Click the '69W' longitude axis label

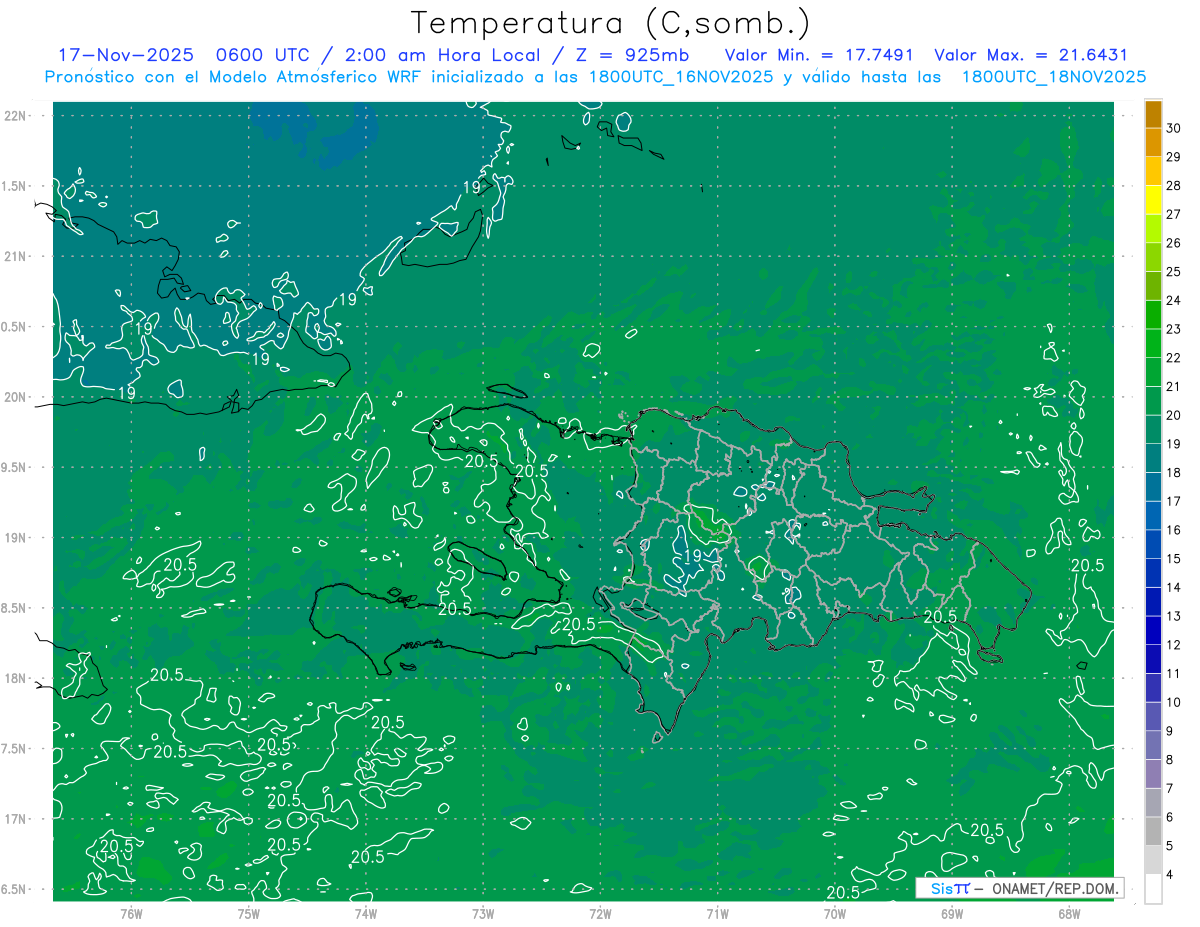pyautogui.click(x=952, y=913)
